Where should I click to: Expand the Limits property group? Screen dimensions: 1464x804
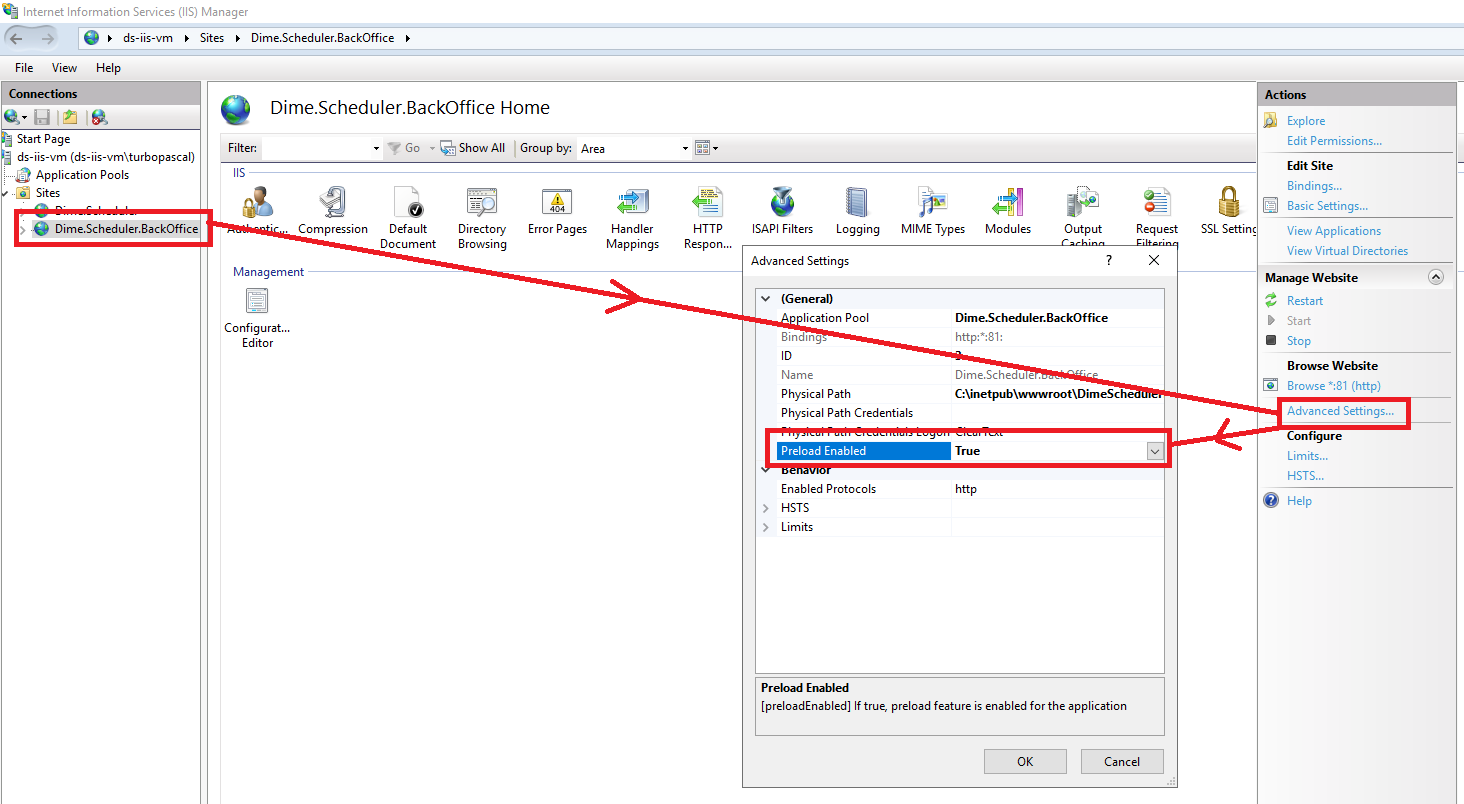tap(766, 527)
